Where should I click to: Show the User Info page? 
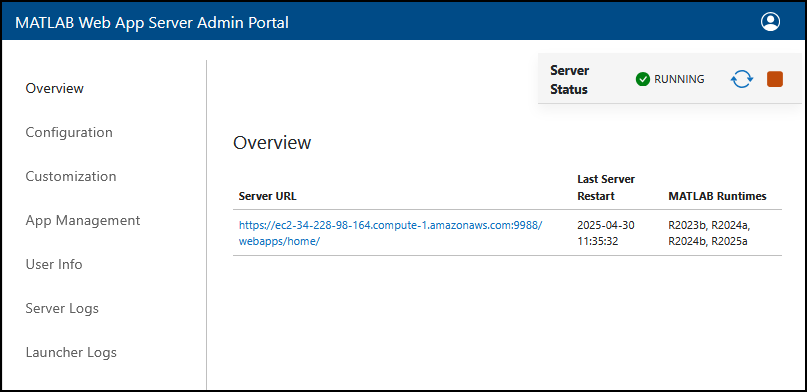[54, 264]
